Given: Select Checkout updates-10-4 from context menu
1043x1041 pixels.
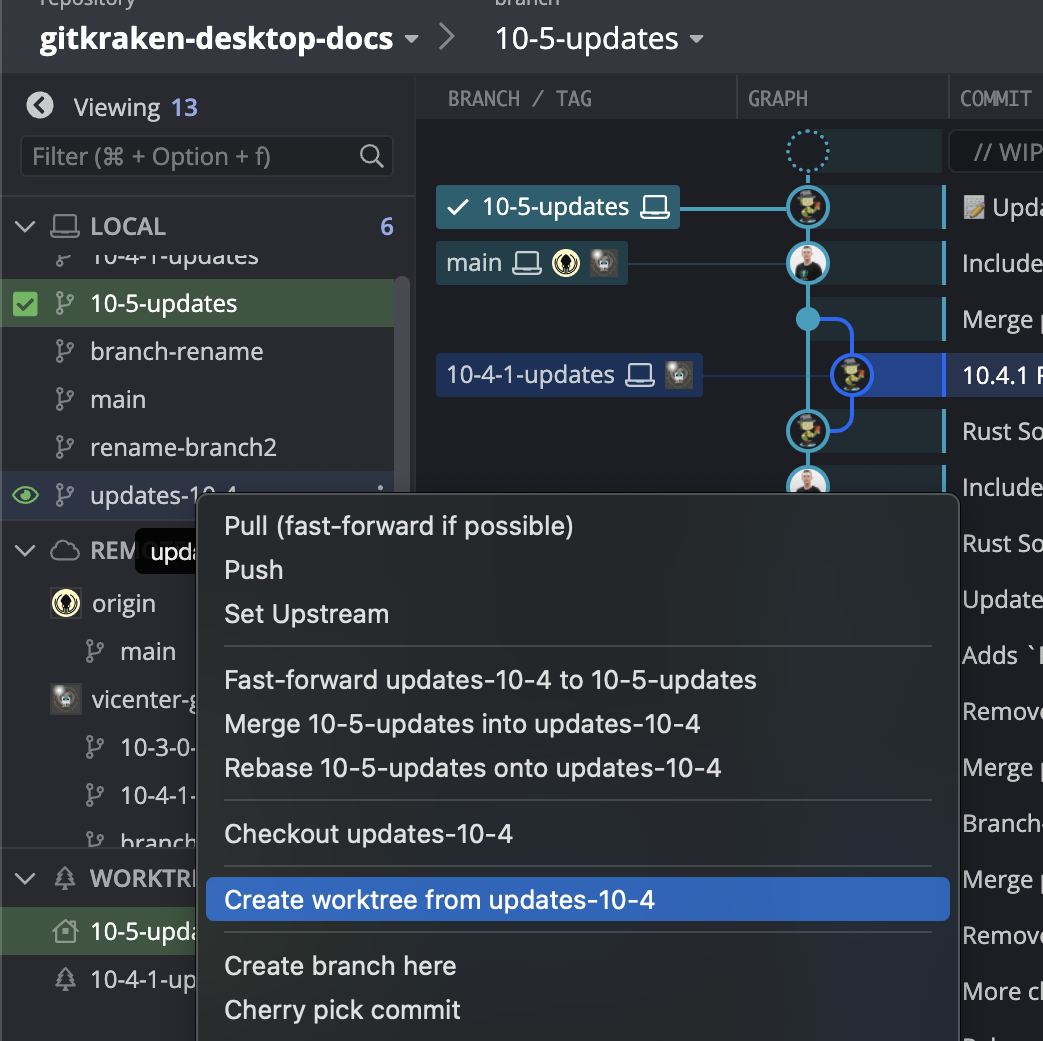Looking at the screenshot, I should (370, 833).
